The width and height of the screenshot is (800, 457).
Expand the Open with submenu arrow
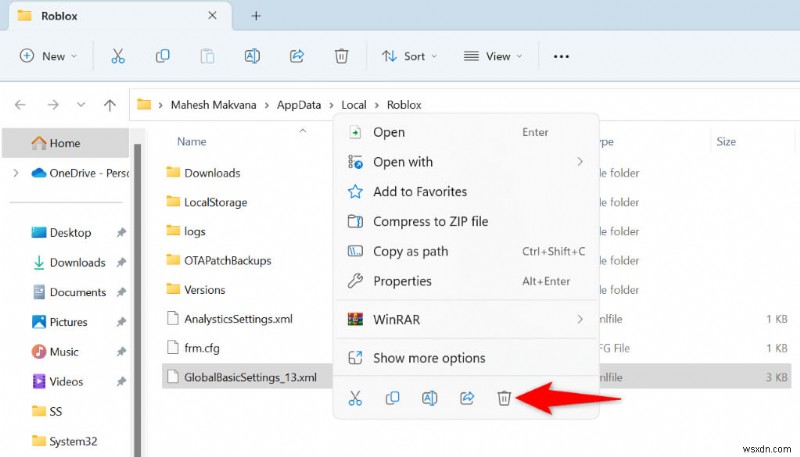pos(580,162)
